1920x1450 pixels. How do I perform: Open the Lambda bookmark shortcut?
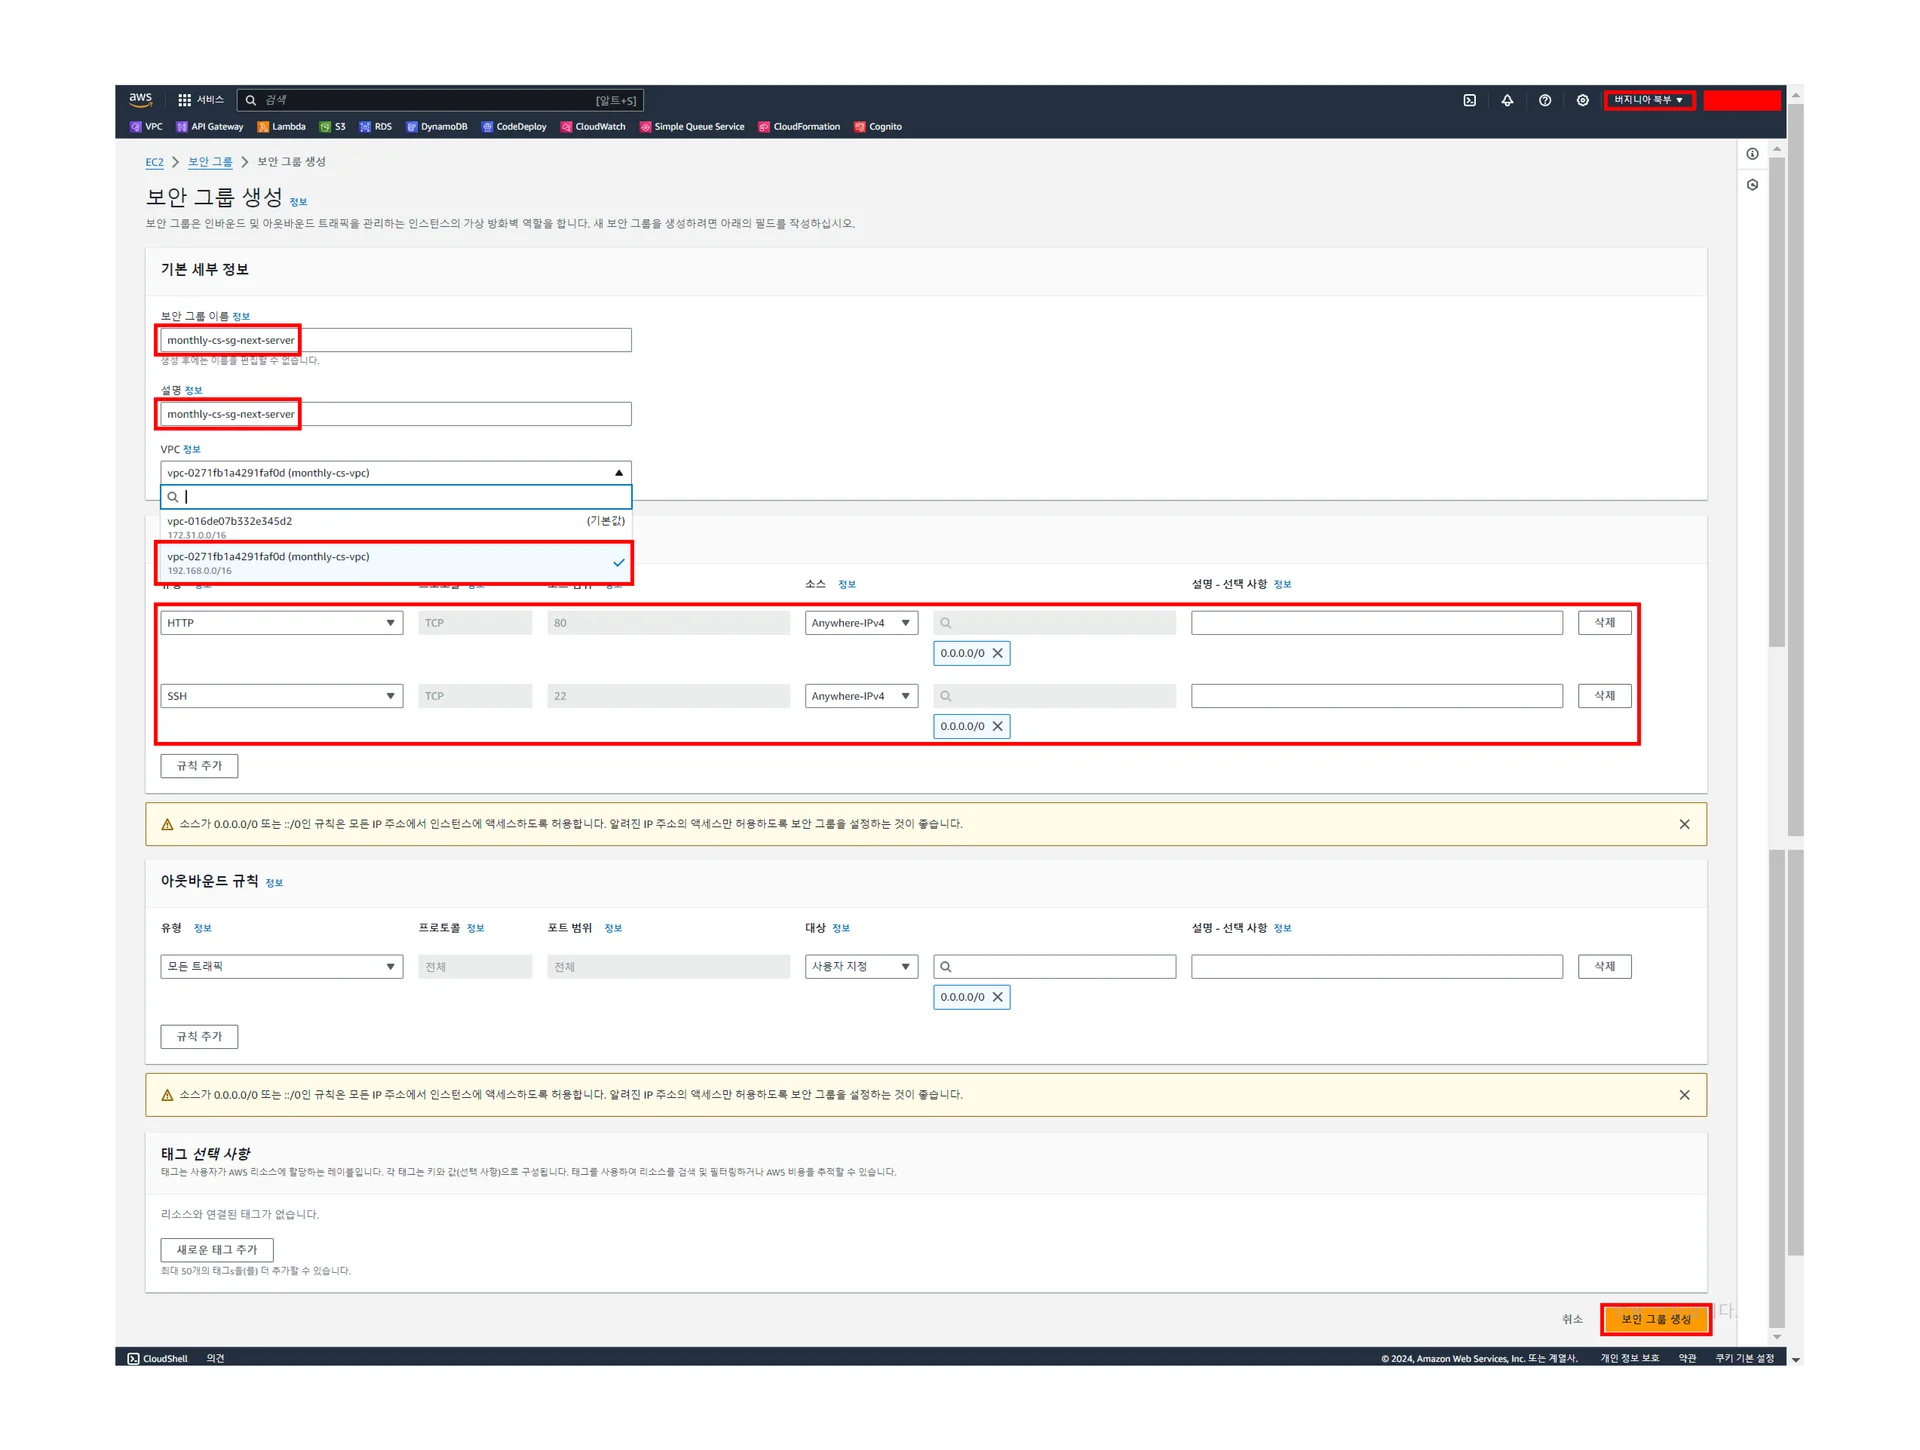point(281,127)
